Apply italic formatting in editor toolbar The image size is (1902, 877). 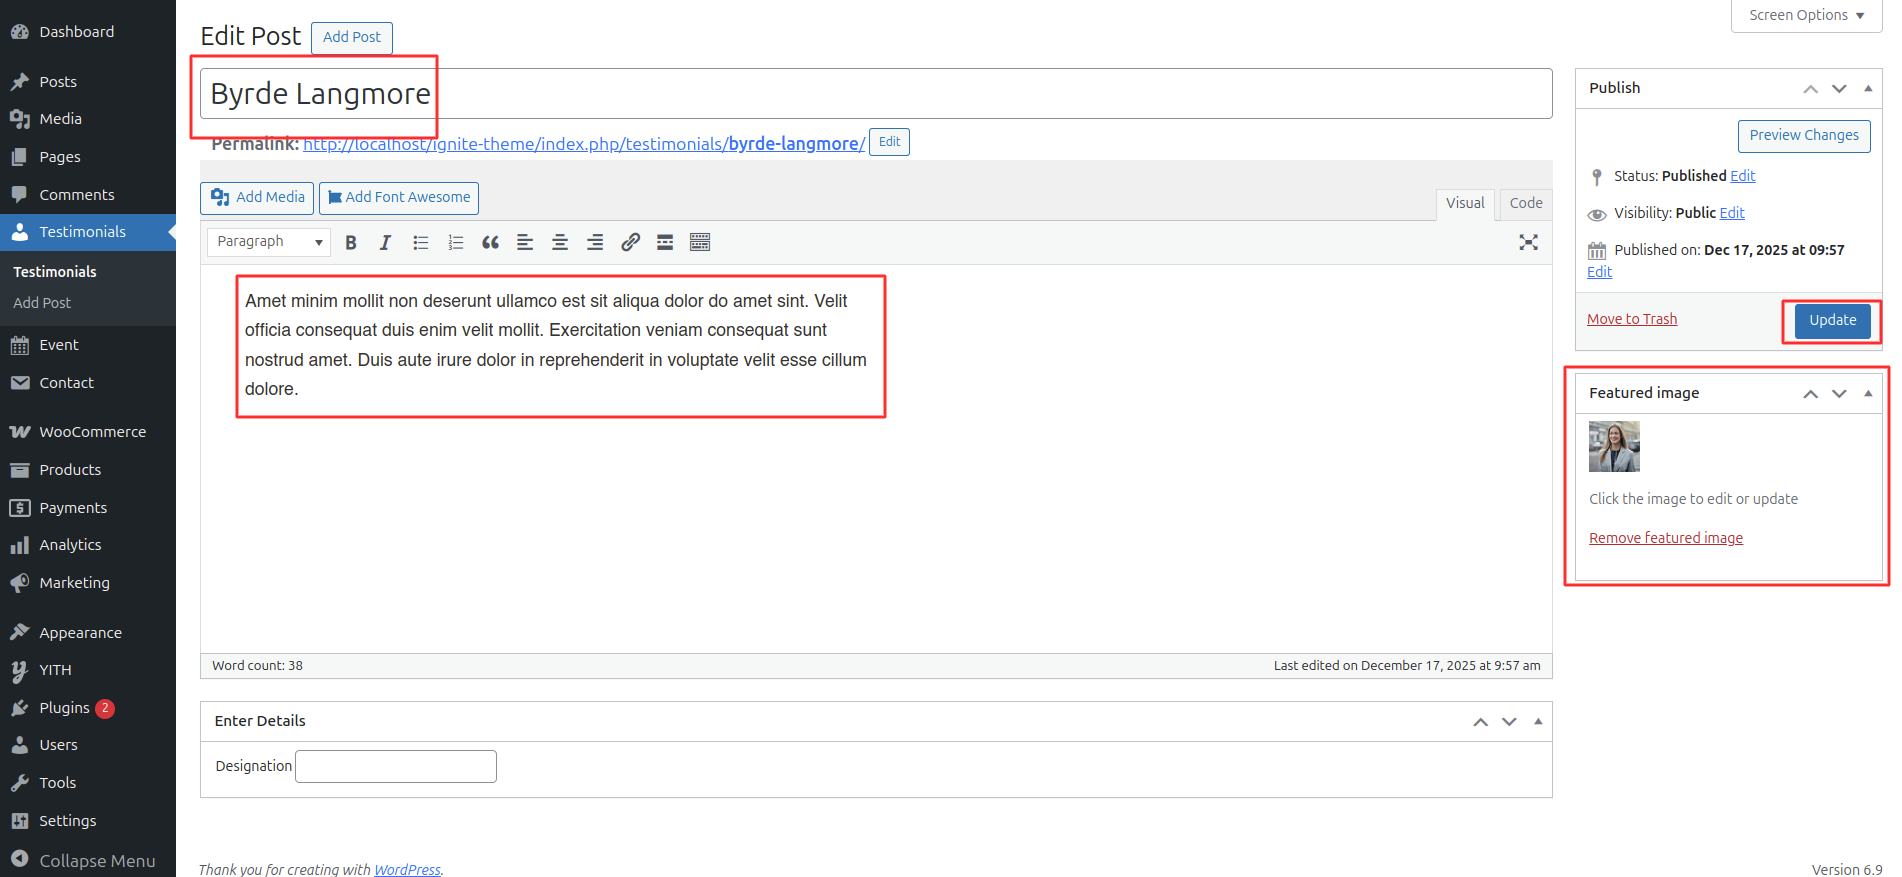pos(385,242)
